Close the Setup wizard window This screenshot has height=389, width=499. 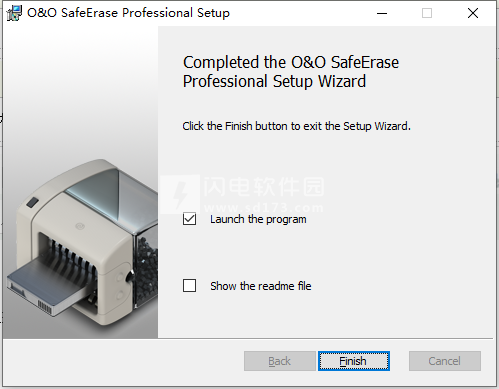[473, 13]
